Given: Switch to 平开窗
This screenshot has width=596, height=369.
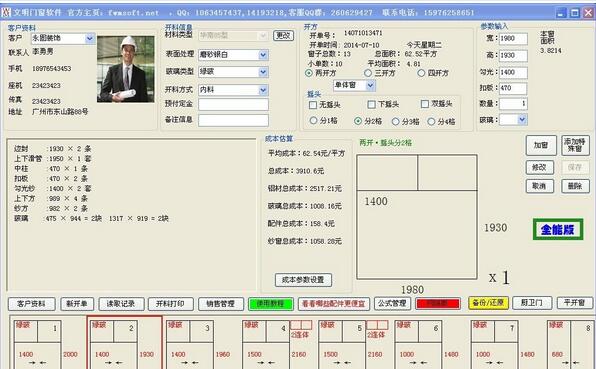Looking at the screenshot, I should point(575,303).
